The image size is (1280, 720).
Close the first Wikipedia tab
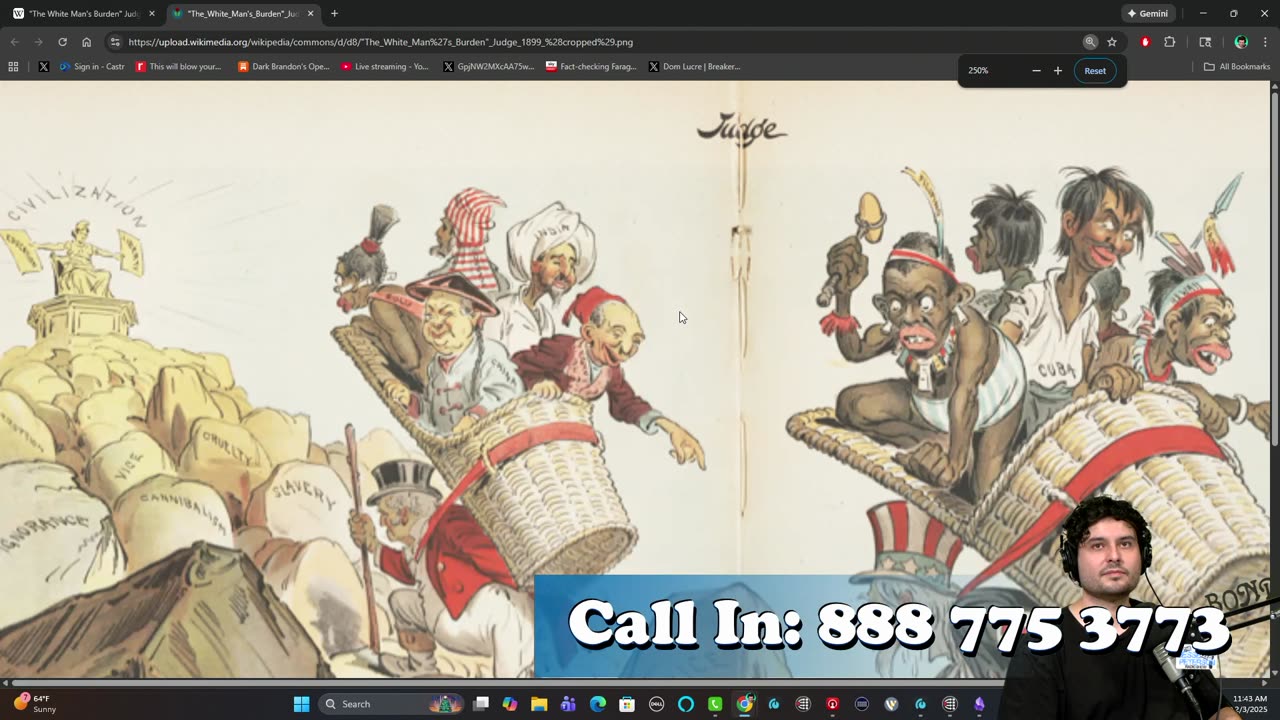pos(152,14)
